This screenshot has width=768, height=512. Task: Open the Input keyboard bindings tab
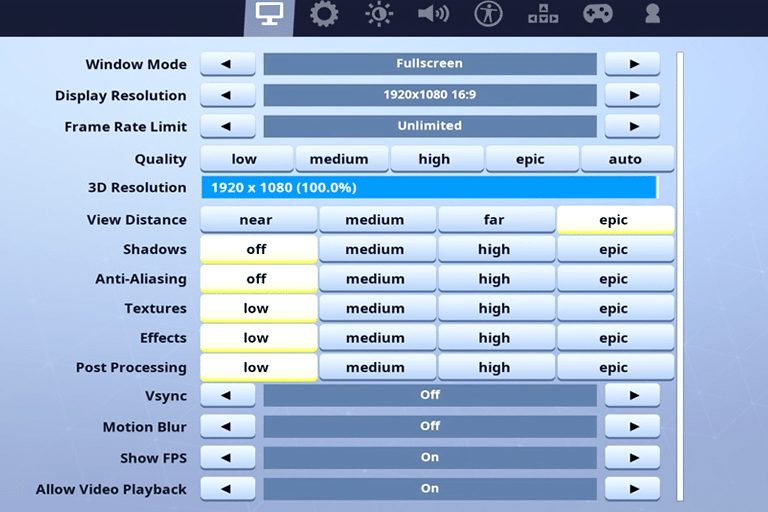pyautogui.click(x=543, y=14)
